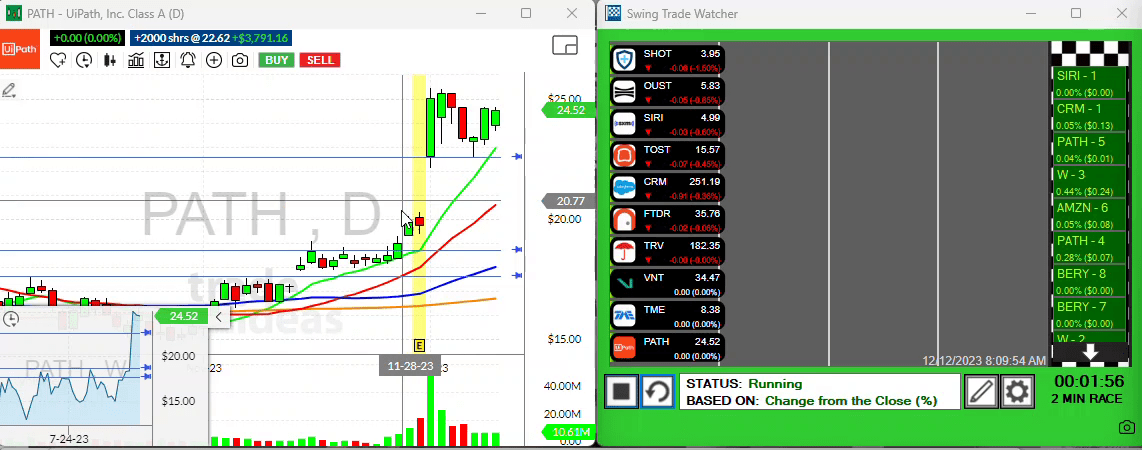Select AMZN - 6 leaderboard entry
Viewport: 1142px width, 450px height.
pos(1090,215)
